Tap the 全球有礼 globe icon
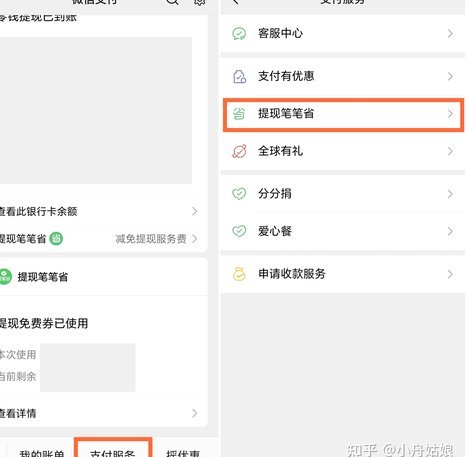466x457 pixels. (x=239, y=151)
